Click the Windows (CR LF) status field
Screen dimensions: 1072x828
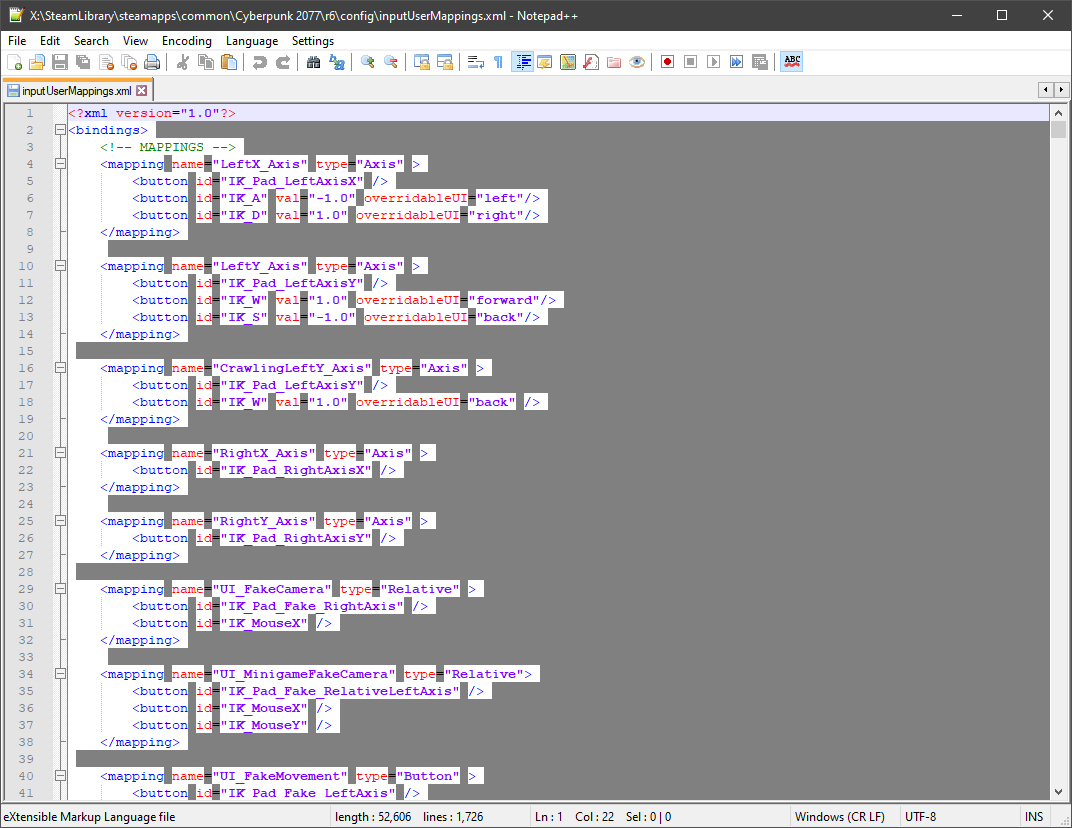[x=840, y=817]
